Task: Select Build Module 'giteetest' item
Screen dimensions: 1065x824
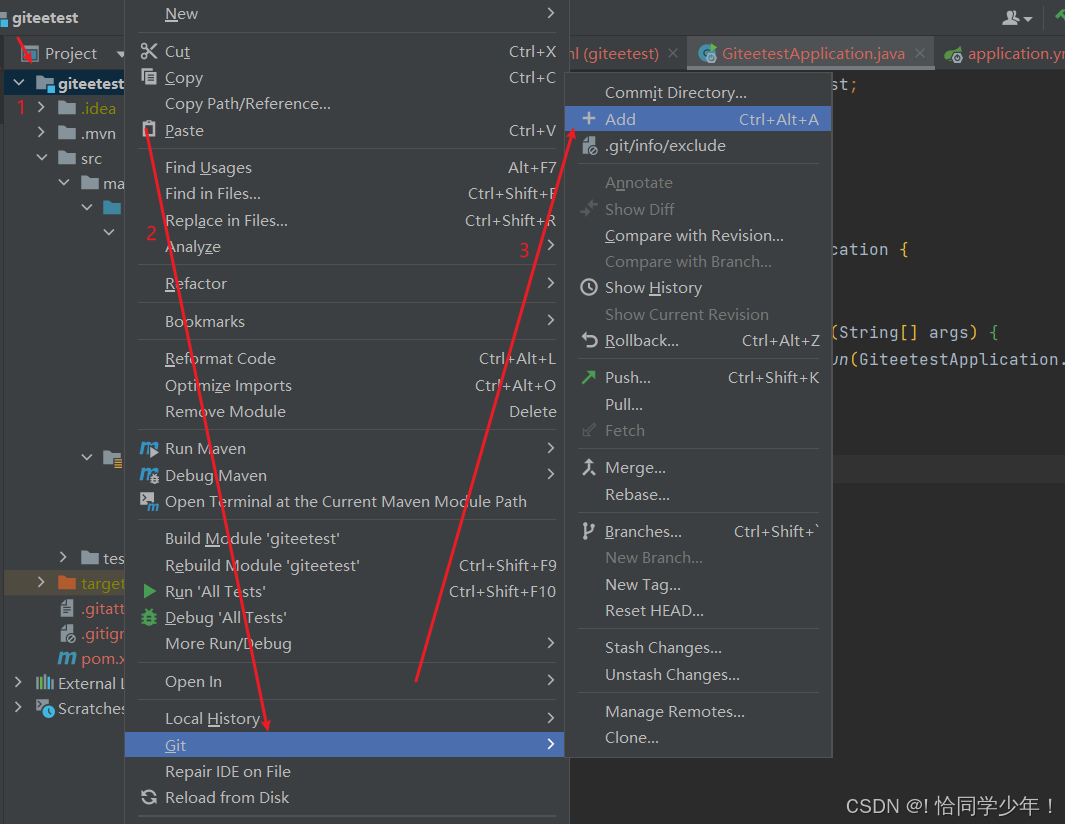Action: click(x=346, y=539)
